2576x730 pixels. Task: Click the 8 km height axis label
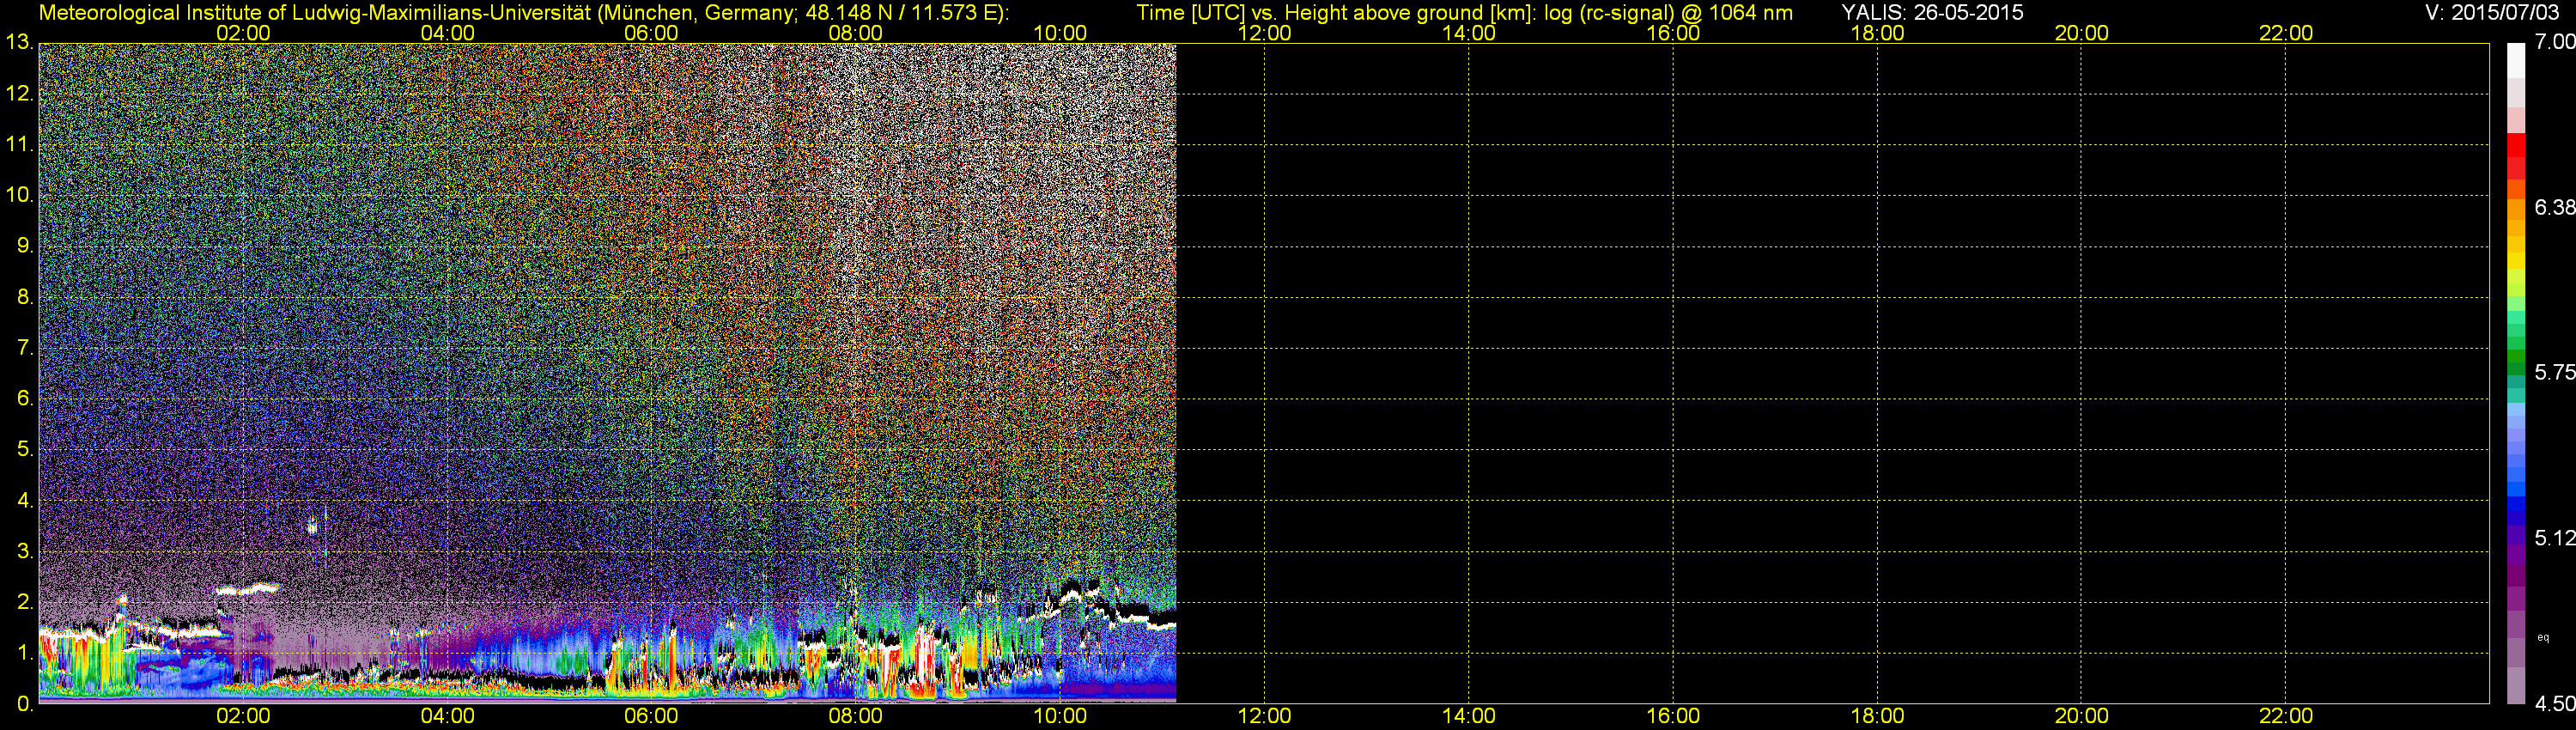(24, 297)
